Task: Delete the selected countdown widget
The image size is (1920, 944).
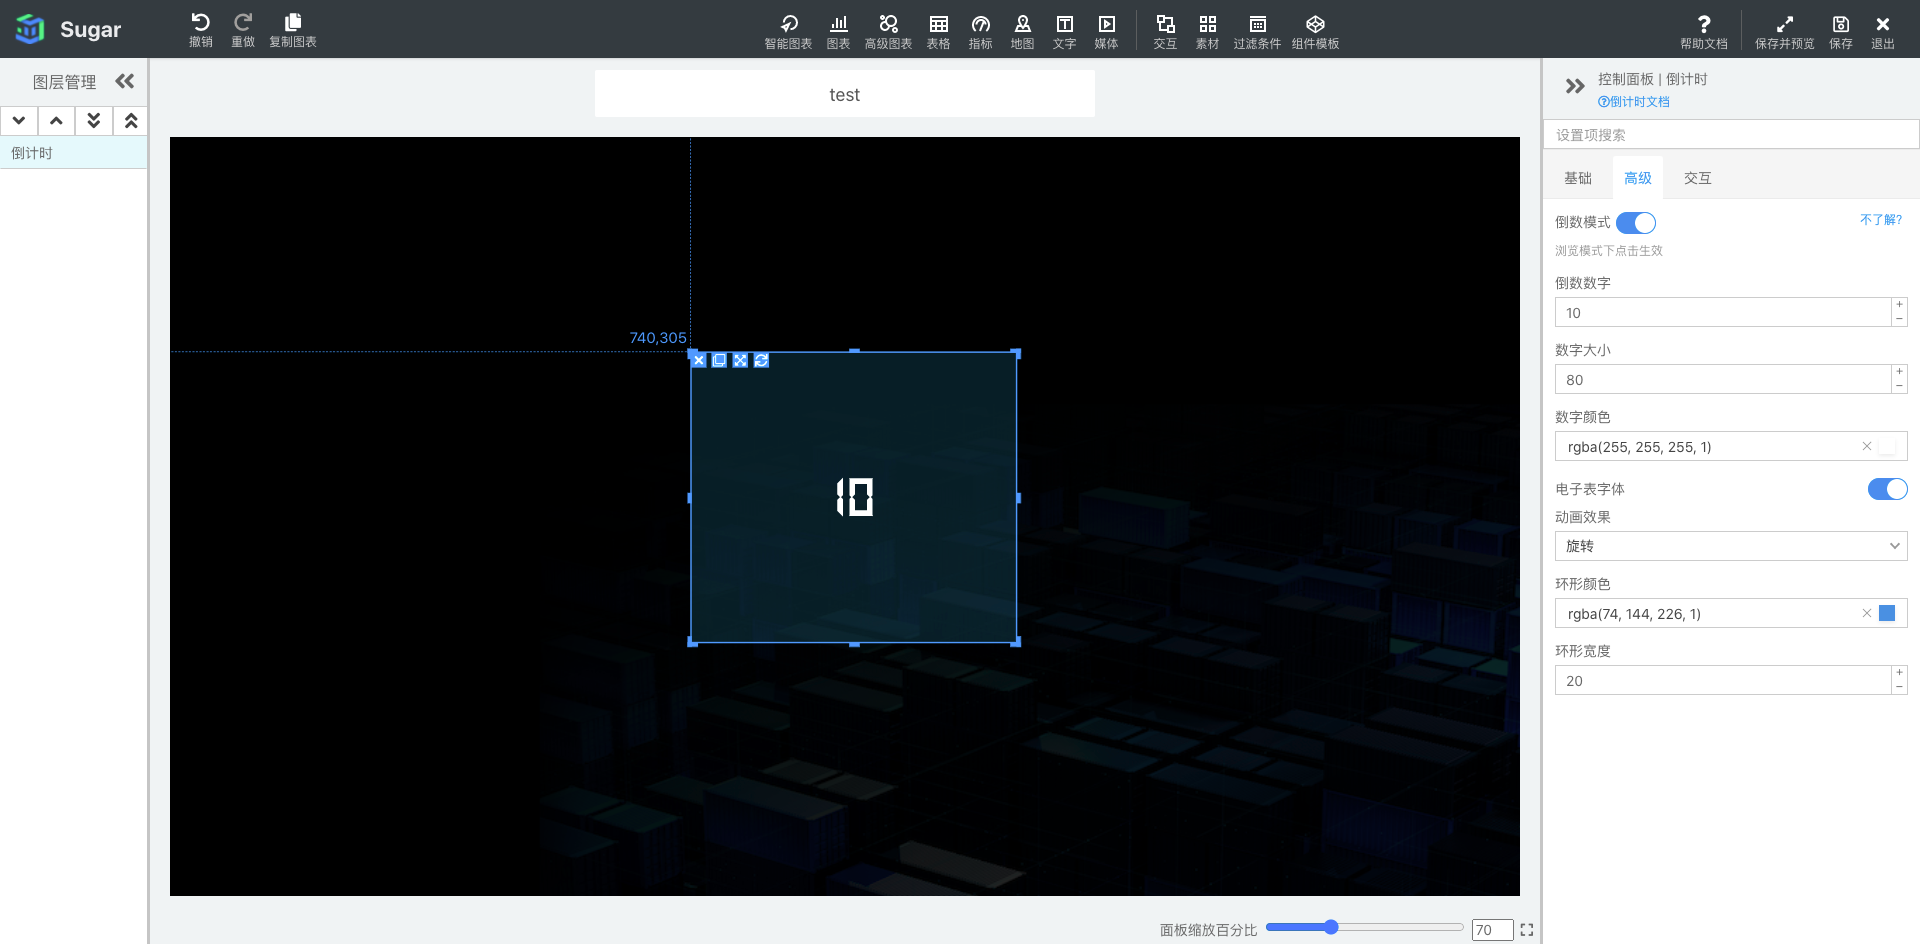Action: (x=699, y=360)
